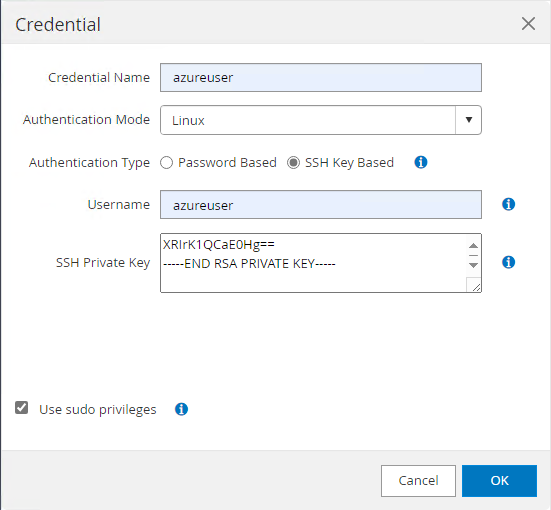This screenshot has height=510, width=551.
Task: Click the Linux authentication mode combo box
Action: click(320, 120)
